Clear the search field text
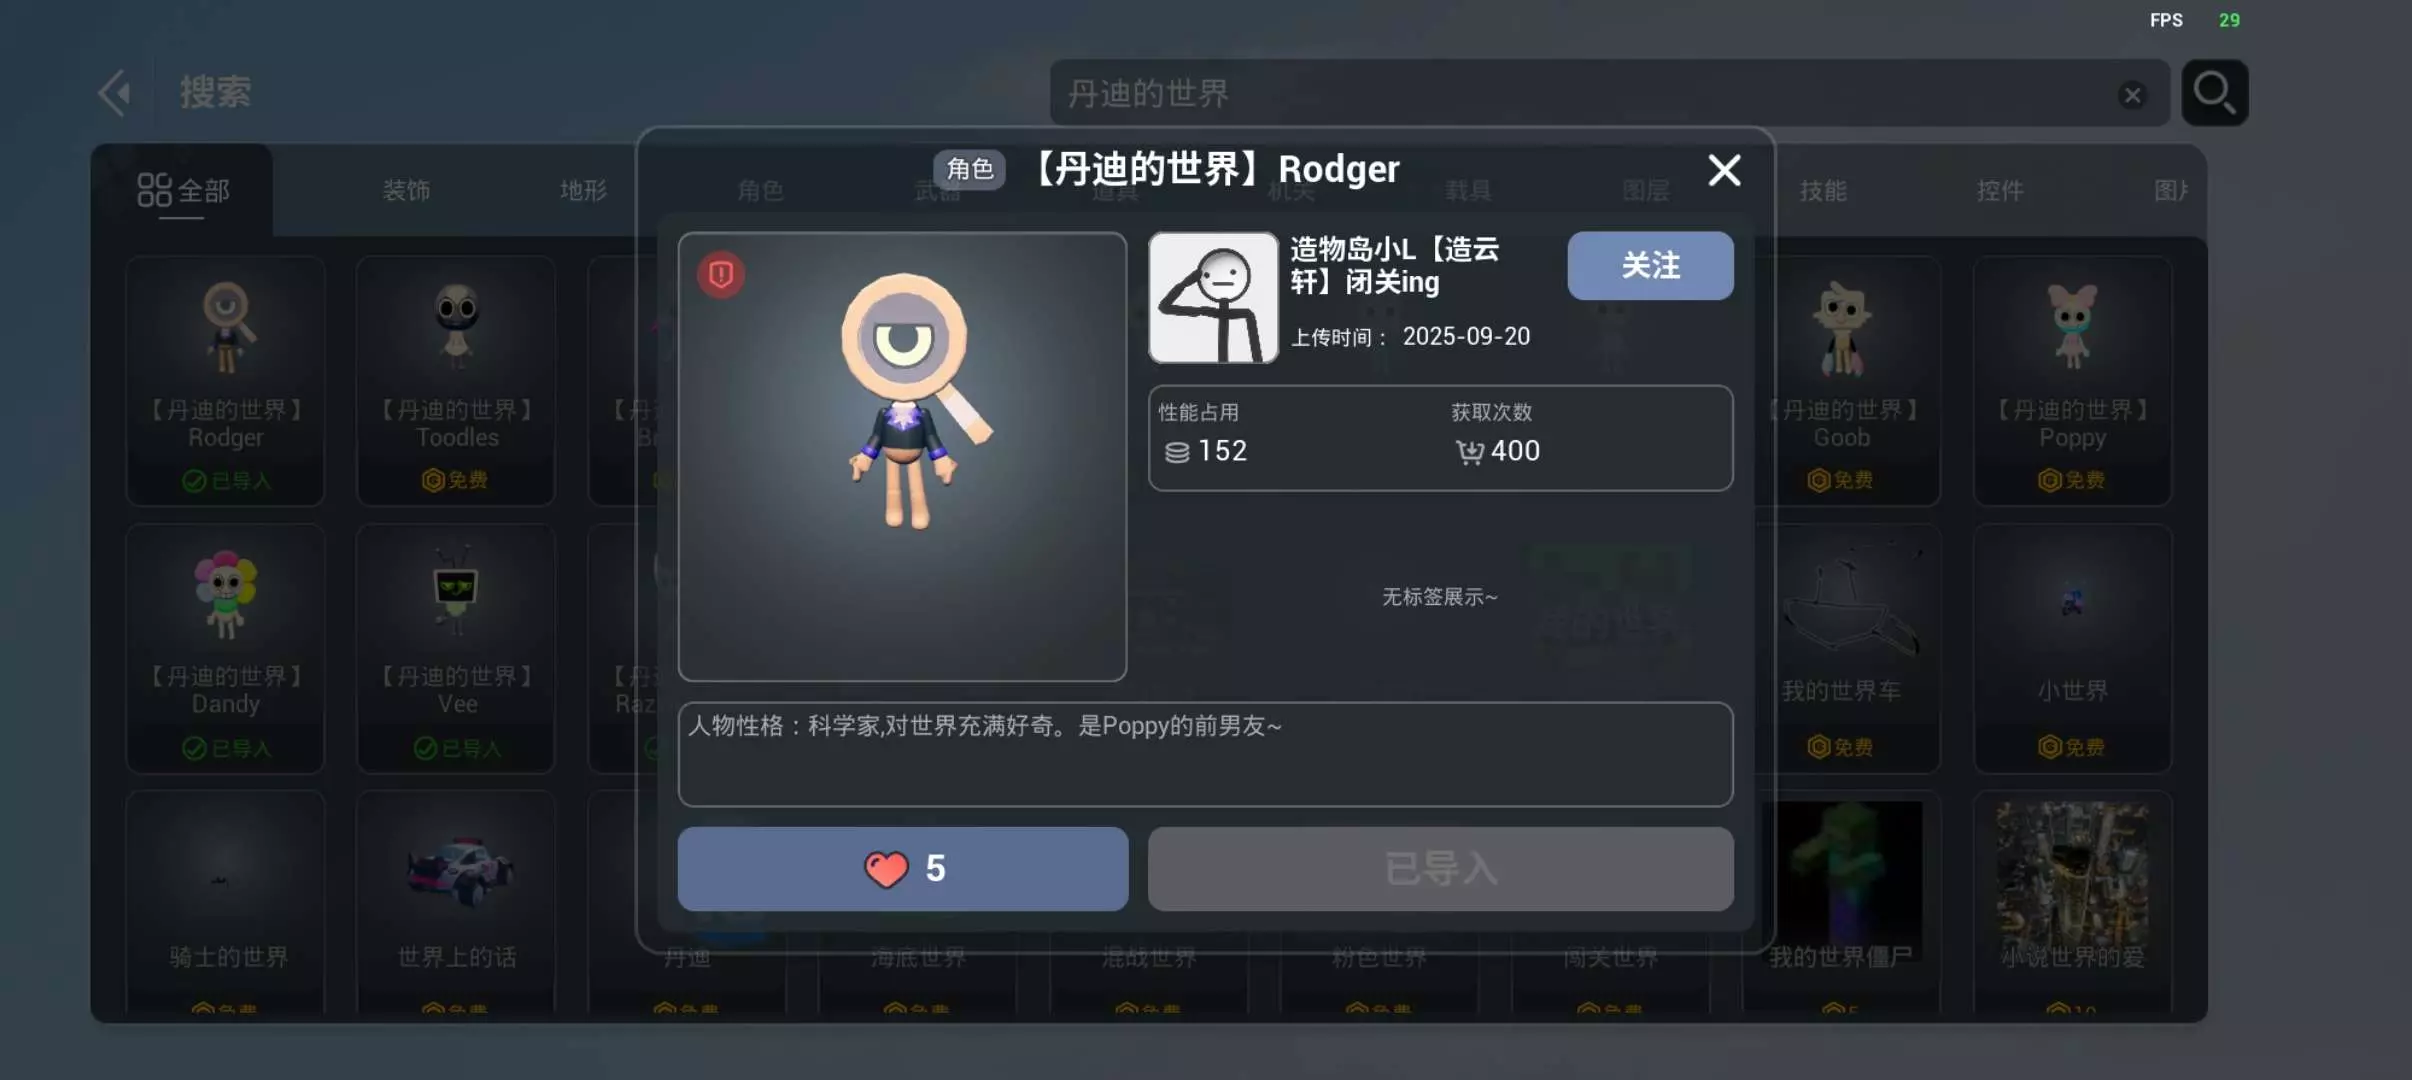Screen dimensions: 2412x1080 pos(2132,95)
